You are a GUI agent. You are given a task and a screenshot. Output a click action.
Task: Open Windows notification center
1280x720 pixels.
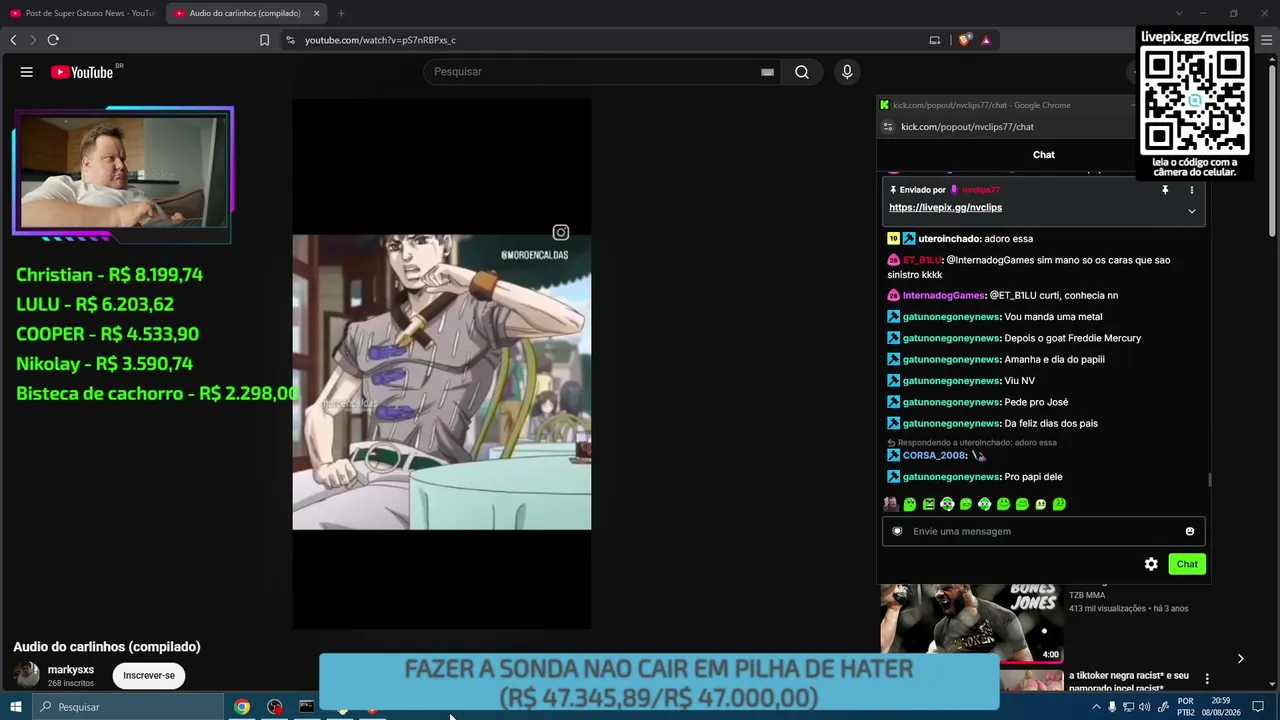tap(1258, 707)
